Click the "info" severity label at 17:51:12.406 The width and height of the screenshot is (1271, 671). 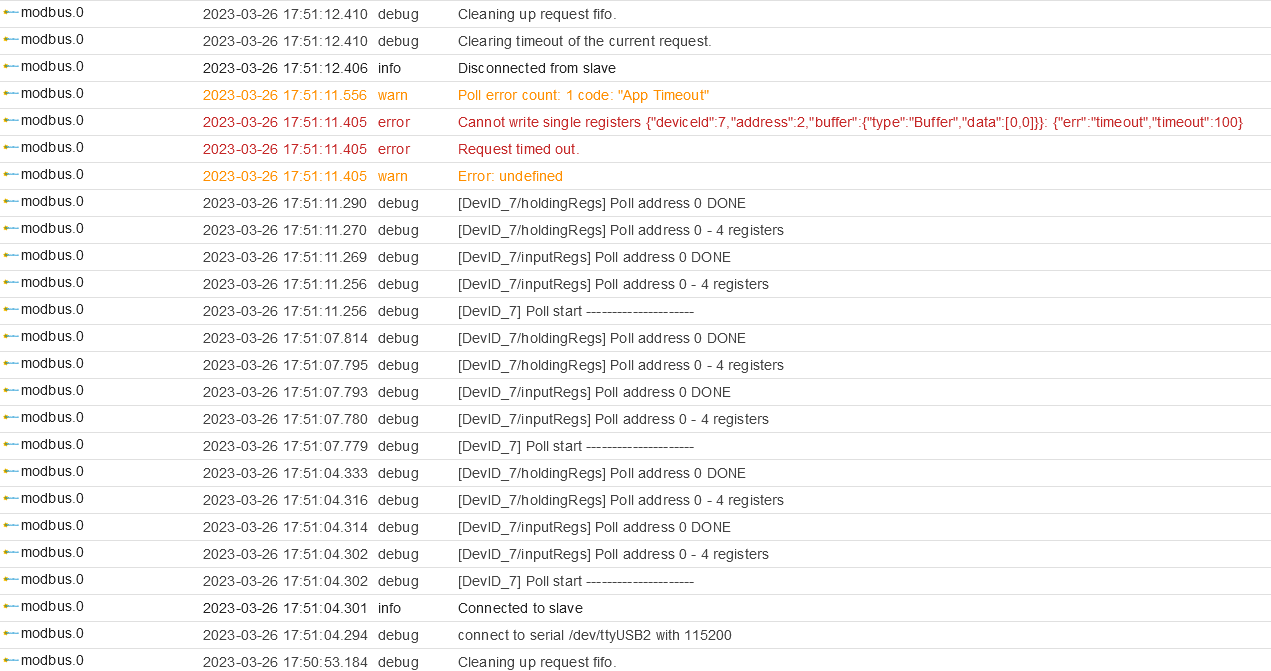coord(389,68)
